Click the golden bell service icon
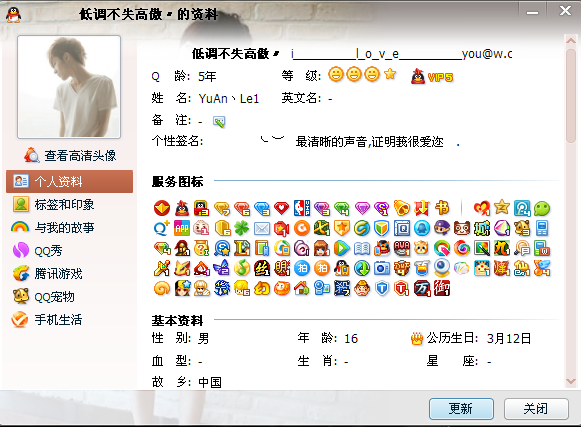This screenshot has height=427, width=581. 402,208
